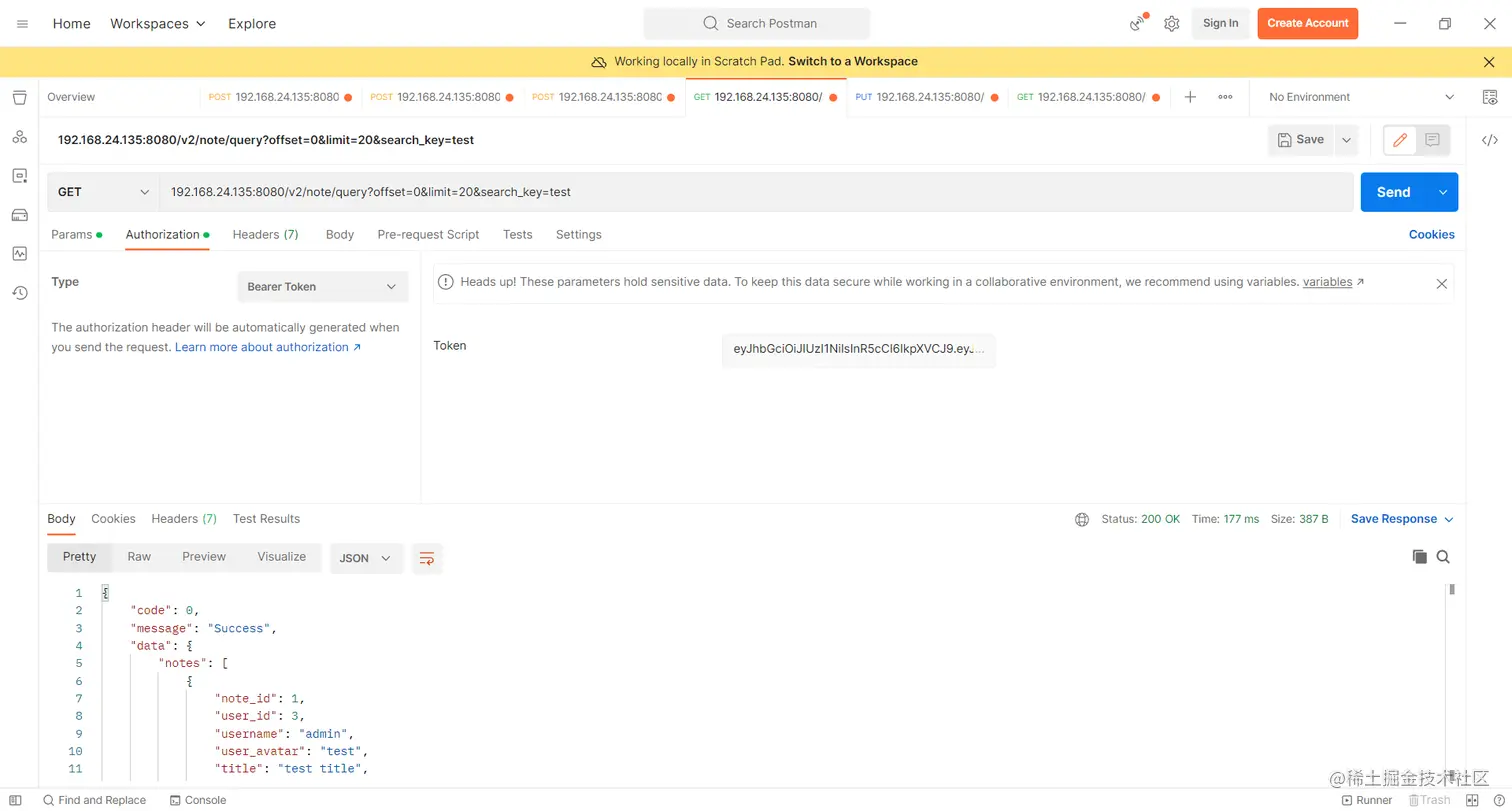Image resolution: width=1512 pixels, height=811 pixels.
Task: Switch to the Params tab
Action: [x=76, y=234]
